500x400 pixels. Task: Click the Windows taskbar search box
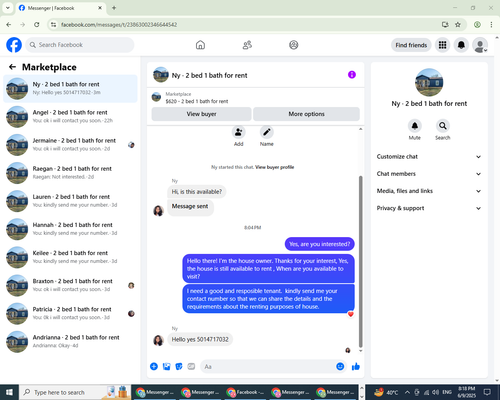click(75, 392)
